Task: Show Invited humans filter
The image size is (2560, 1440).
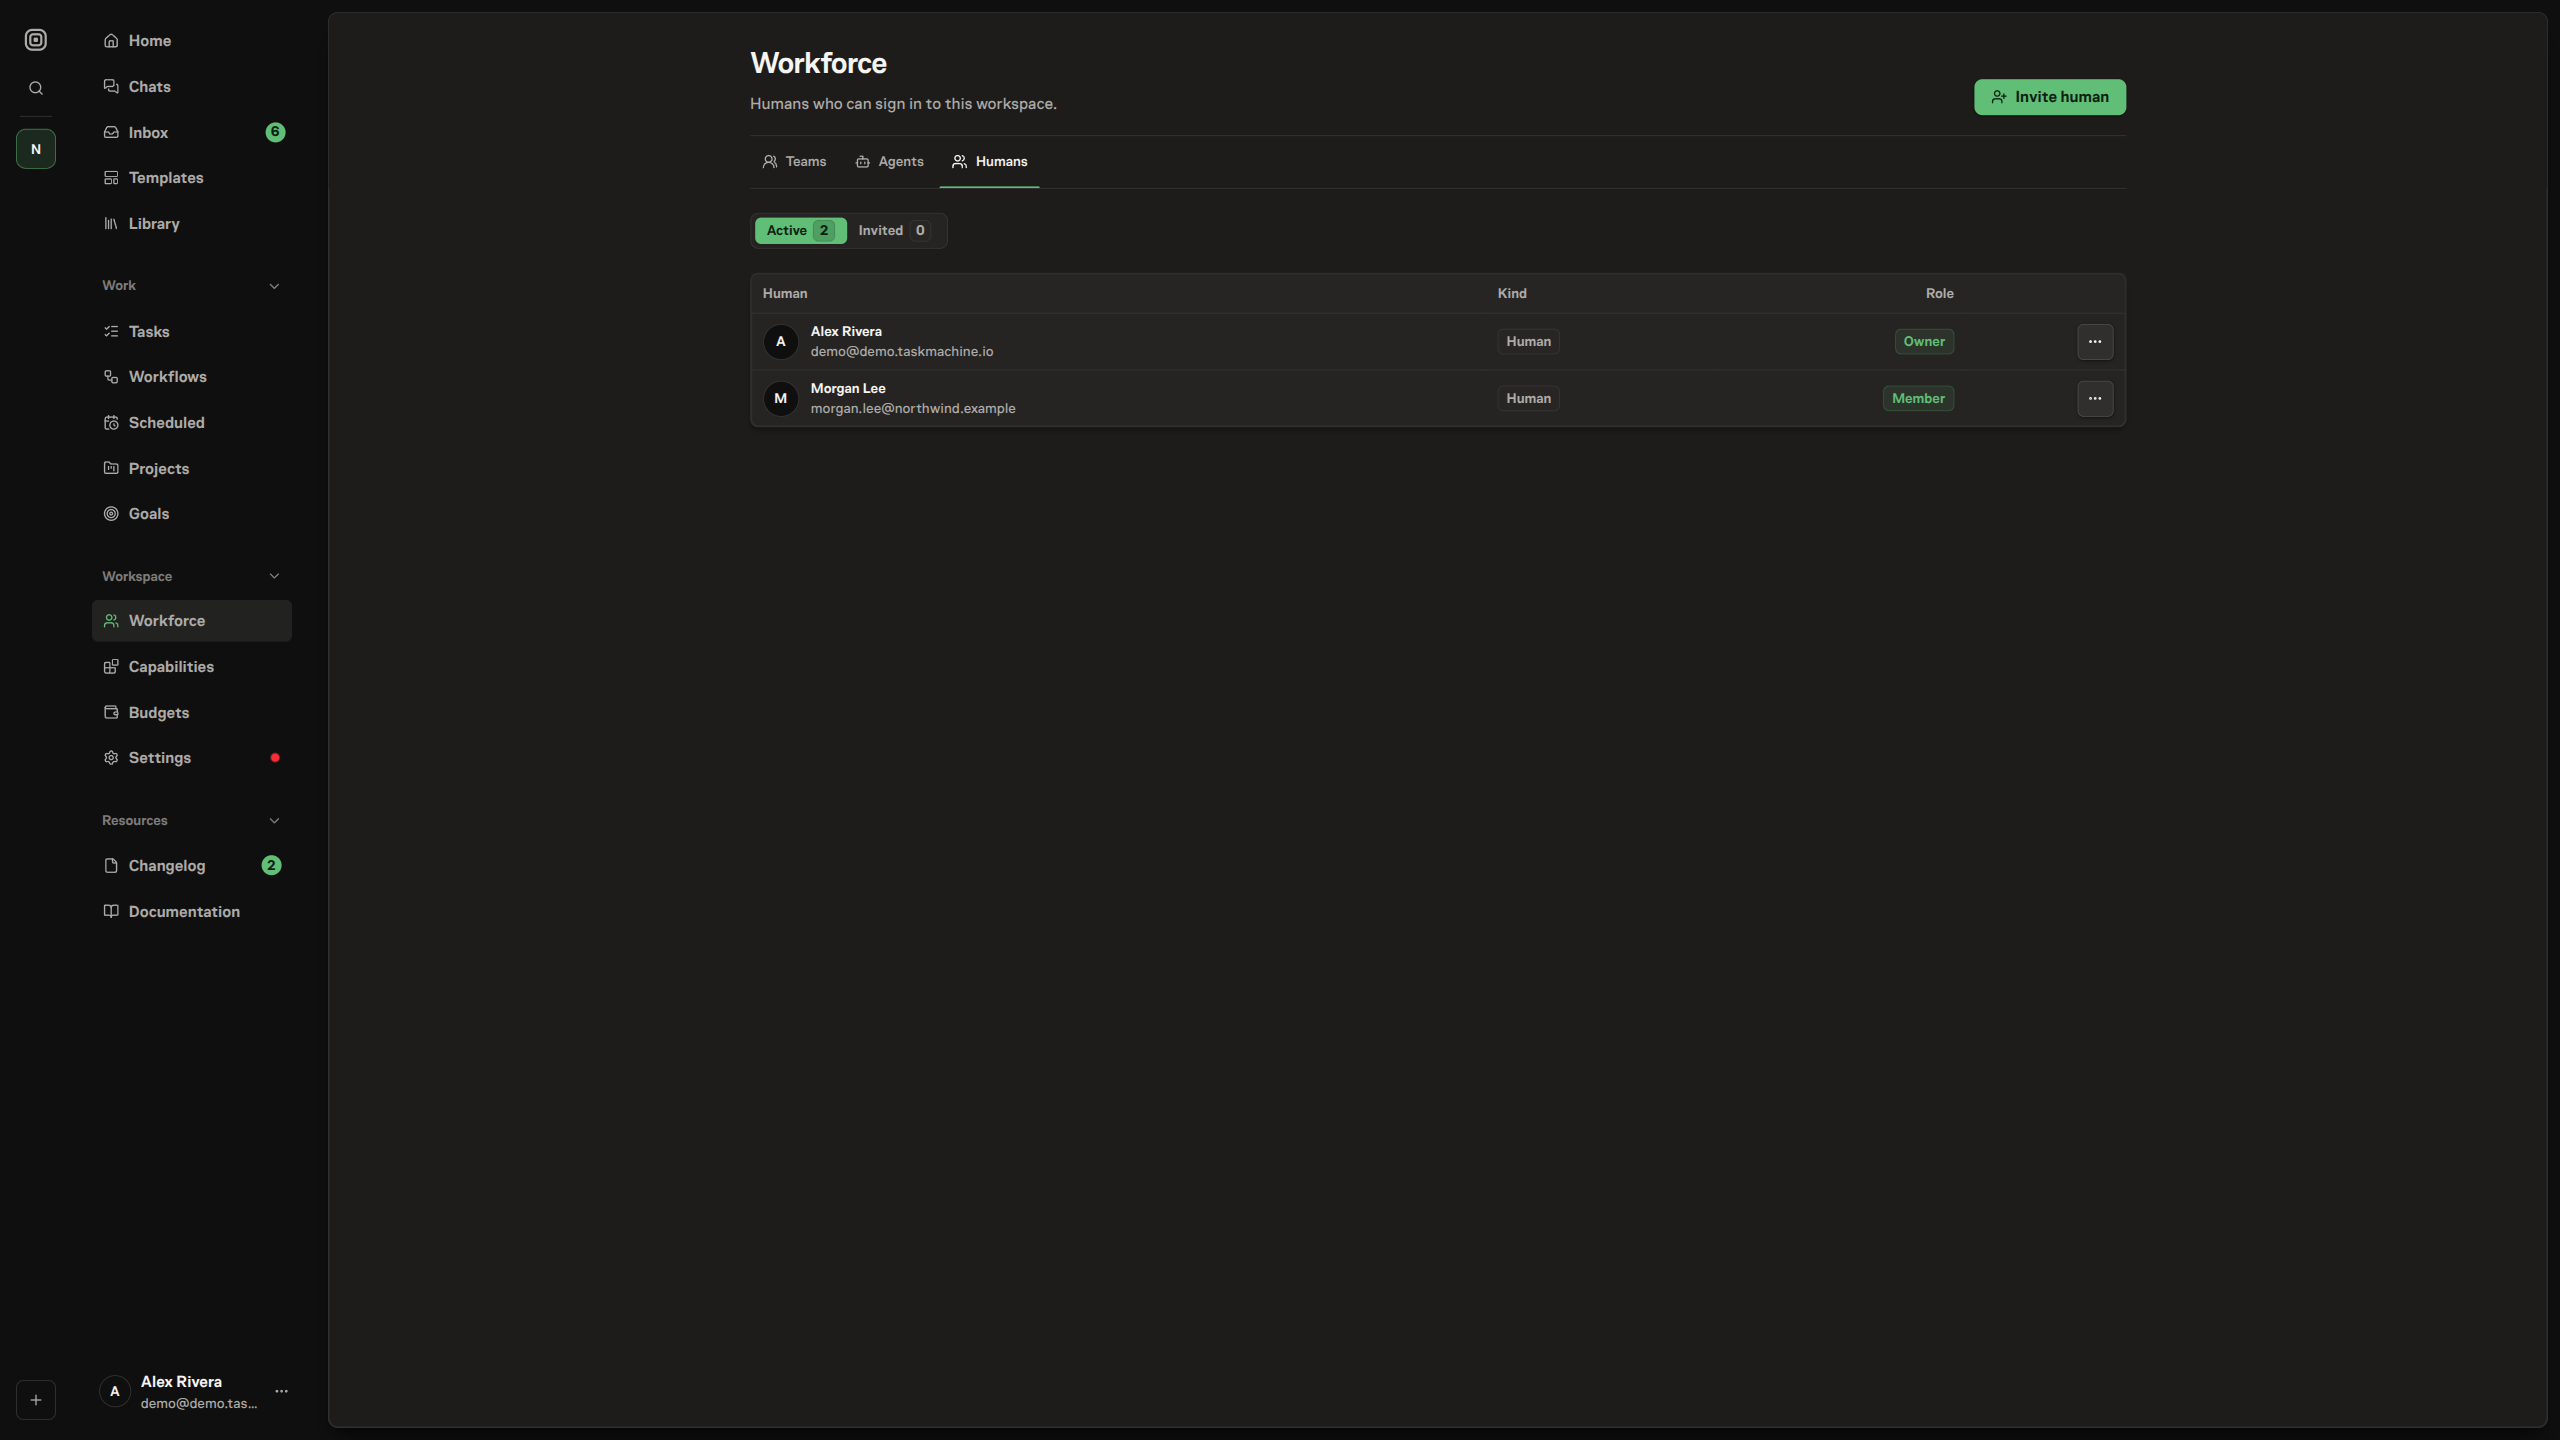Action: tap(894, 231)
